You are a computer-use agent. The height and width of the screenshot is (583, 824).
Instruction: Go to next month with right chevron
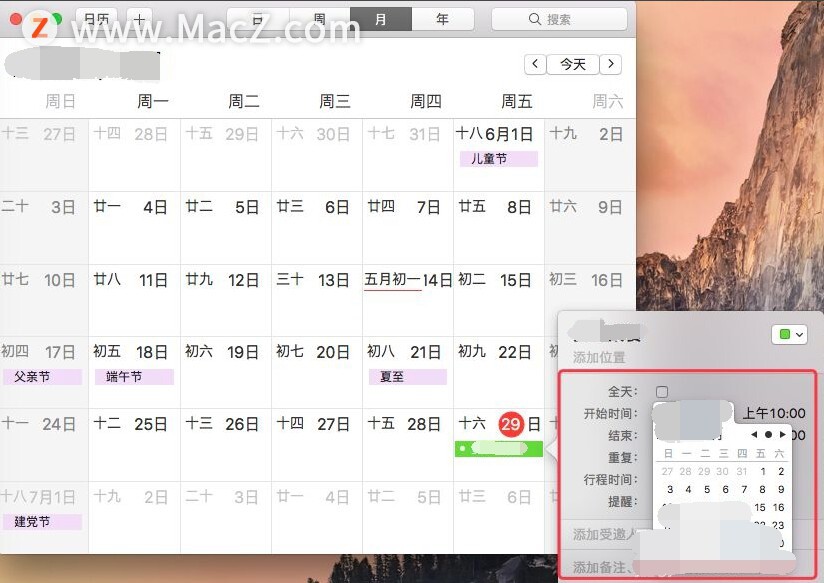[x=611, y=64]
